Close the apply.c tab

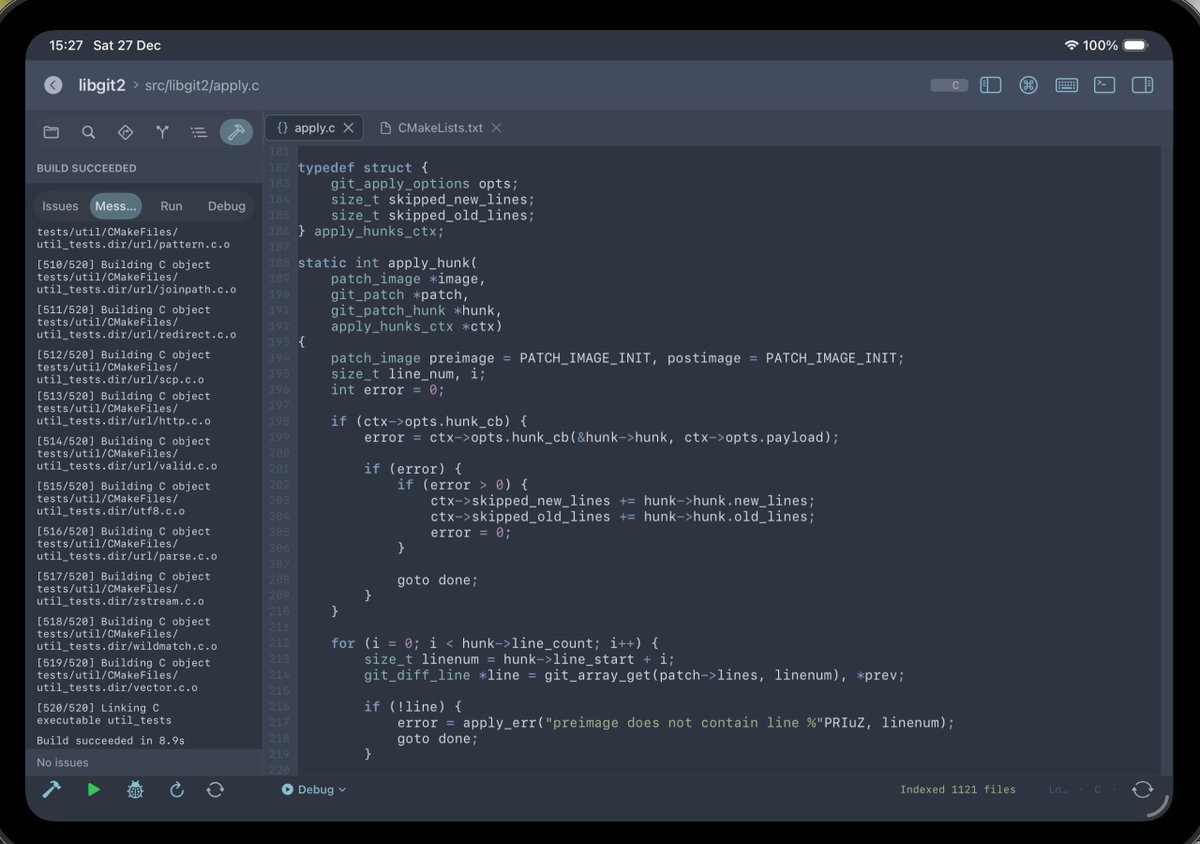pyautogui.click(x=348, y=128)
